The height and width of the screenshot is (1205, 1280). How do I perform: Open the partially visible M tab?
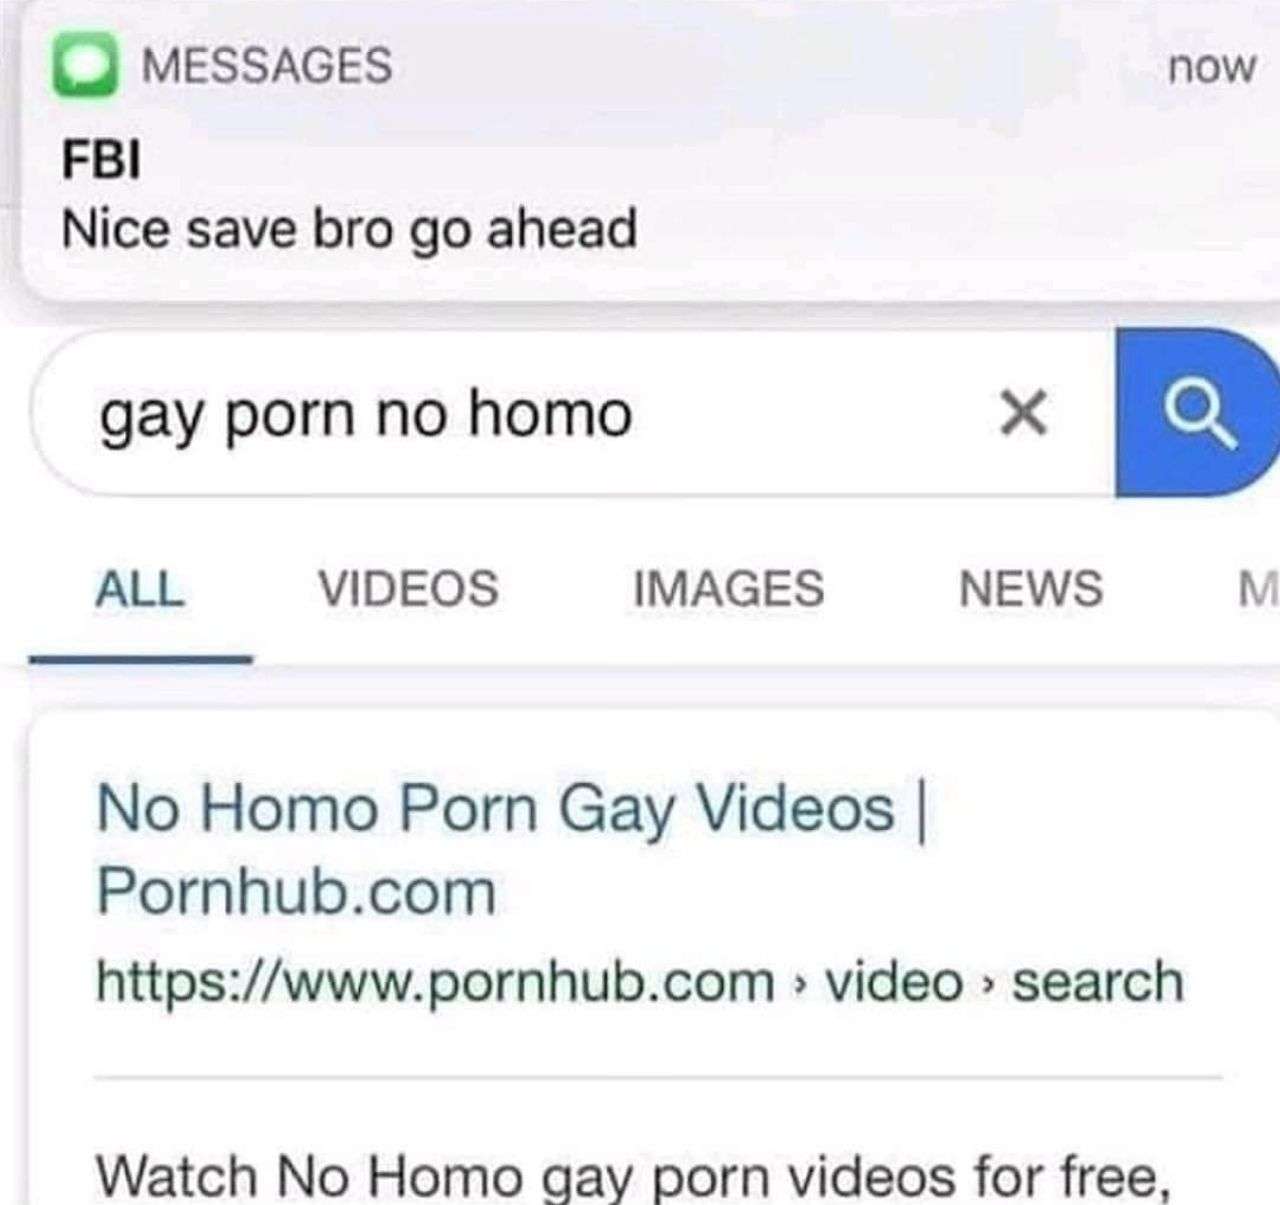tap(1258, 588)
